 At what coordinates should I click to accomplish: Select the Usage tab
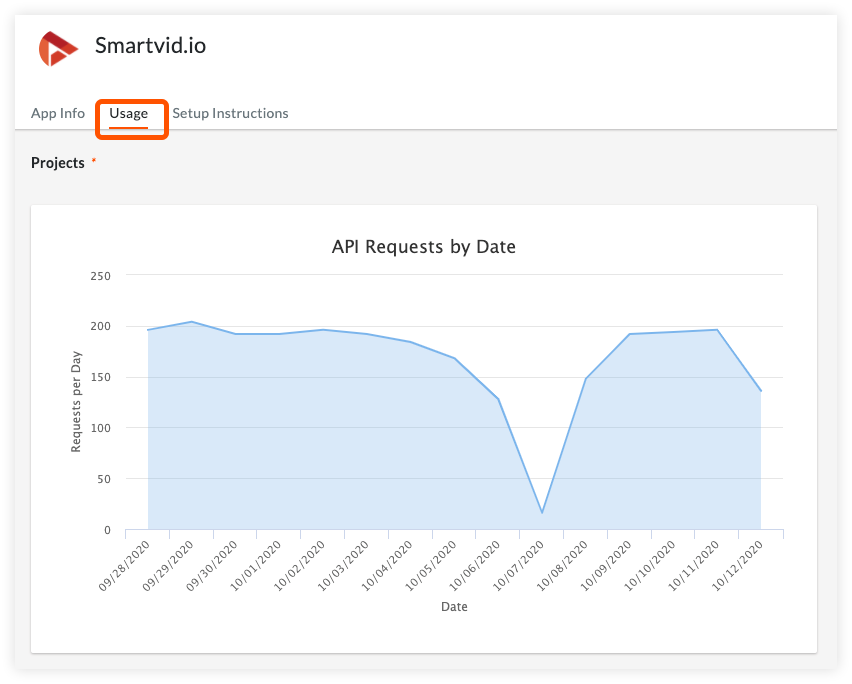pos(129,113)
